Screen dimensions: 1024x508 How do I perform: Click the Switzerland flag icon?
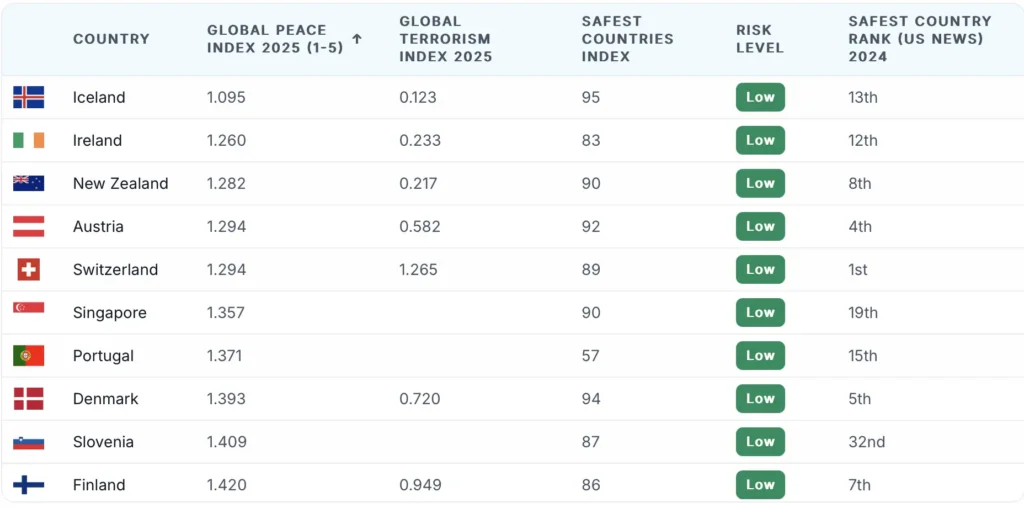pyautogui.click(x=28, y=269)
